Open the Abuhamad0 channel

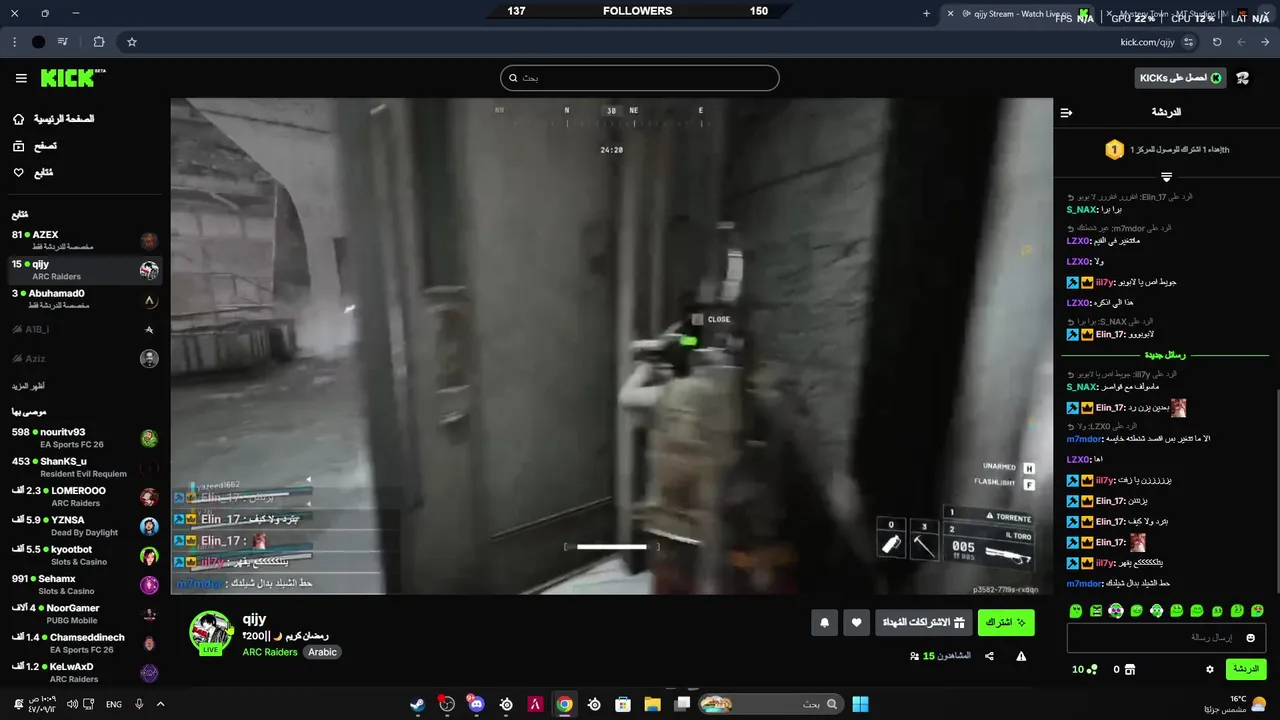tap(85, 299)
